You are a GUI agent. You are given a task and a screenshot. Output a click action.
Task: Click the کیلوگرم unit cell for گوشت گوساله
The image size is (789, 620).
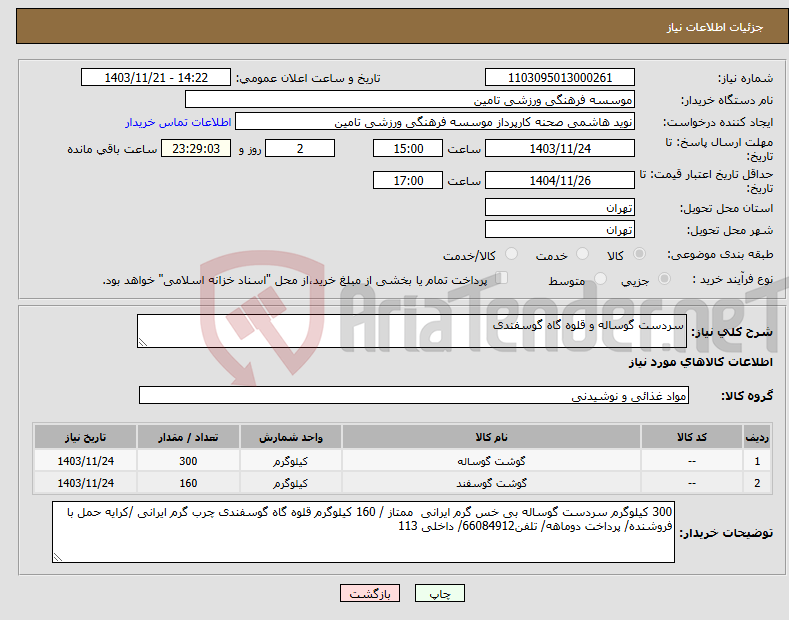point(291,461)
